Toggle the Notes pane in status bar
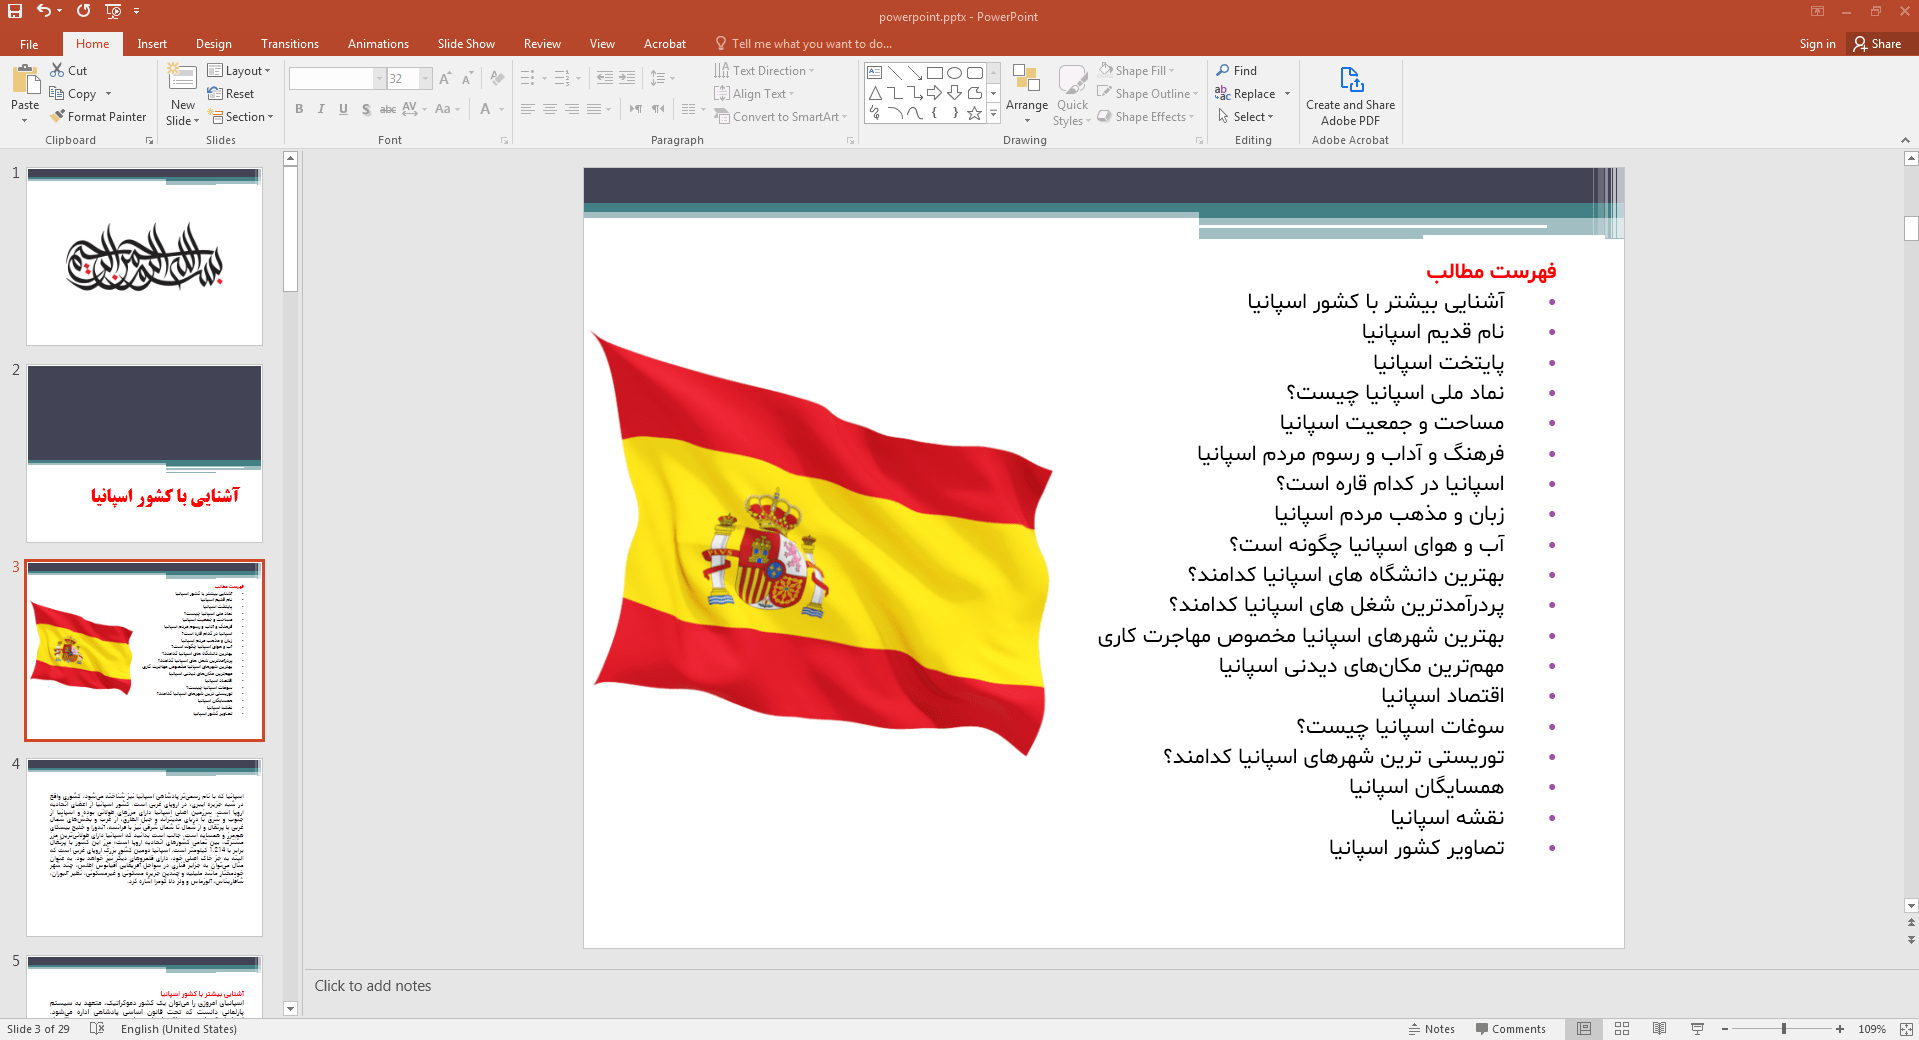The height and width of the screenshot is (1040, 1919). [x=1431, y=1029]
